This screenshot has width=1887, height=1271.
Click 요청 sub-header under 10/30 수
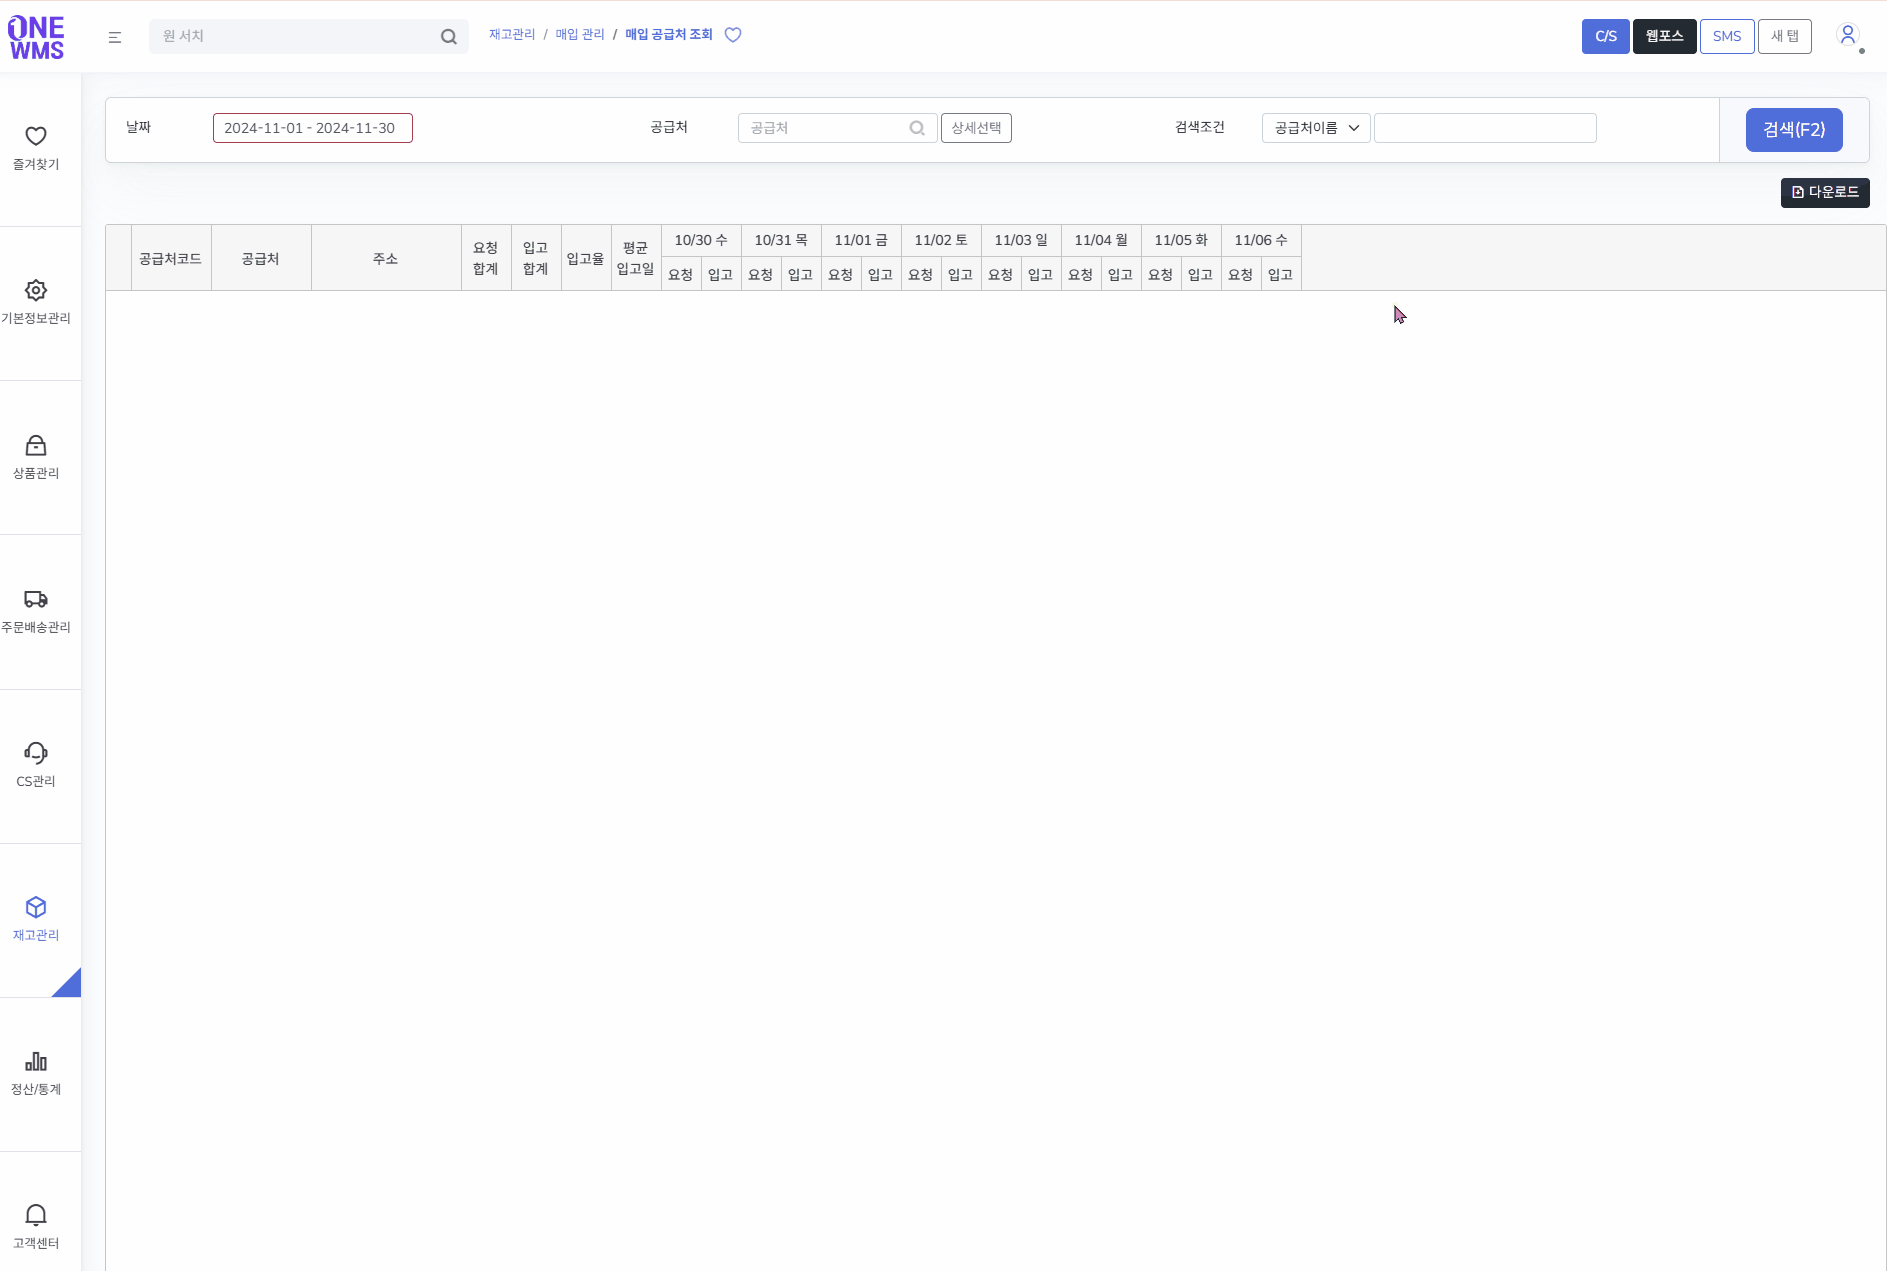(681, 274)
